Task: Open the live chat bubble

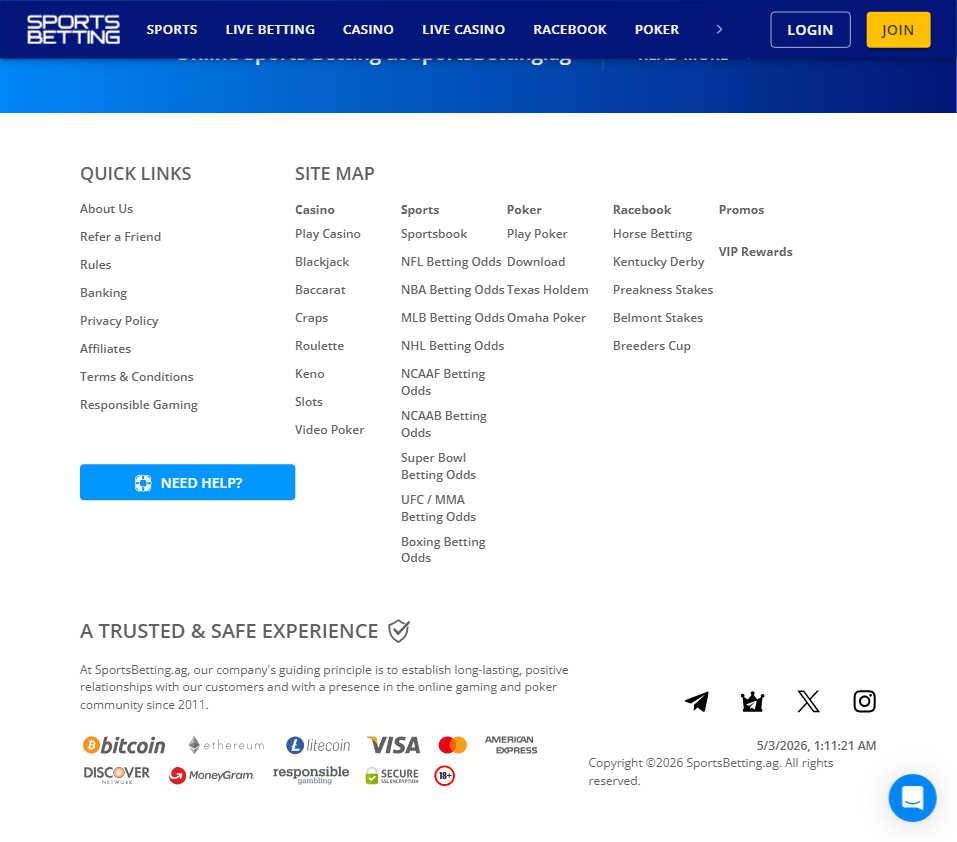Action: [x=912, y=797]
